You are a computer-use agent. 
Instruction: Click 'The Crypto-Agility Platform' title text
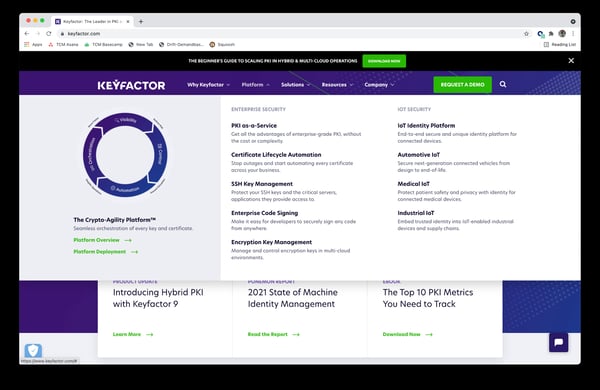click(114, 220)
